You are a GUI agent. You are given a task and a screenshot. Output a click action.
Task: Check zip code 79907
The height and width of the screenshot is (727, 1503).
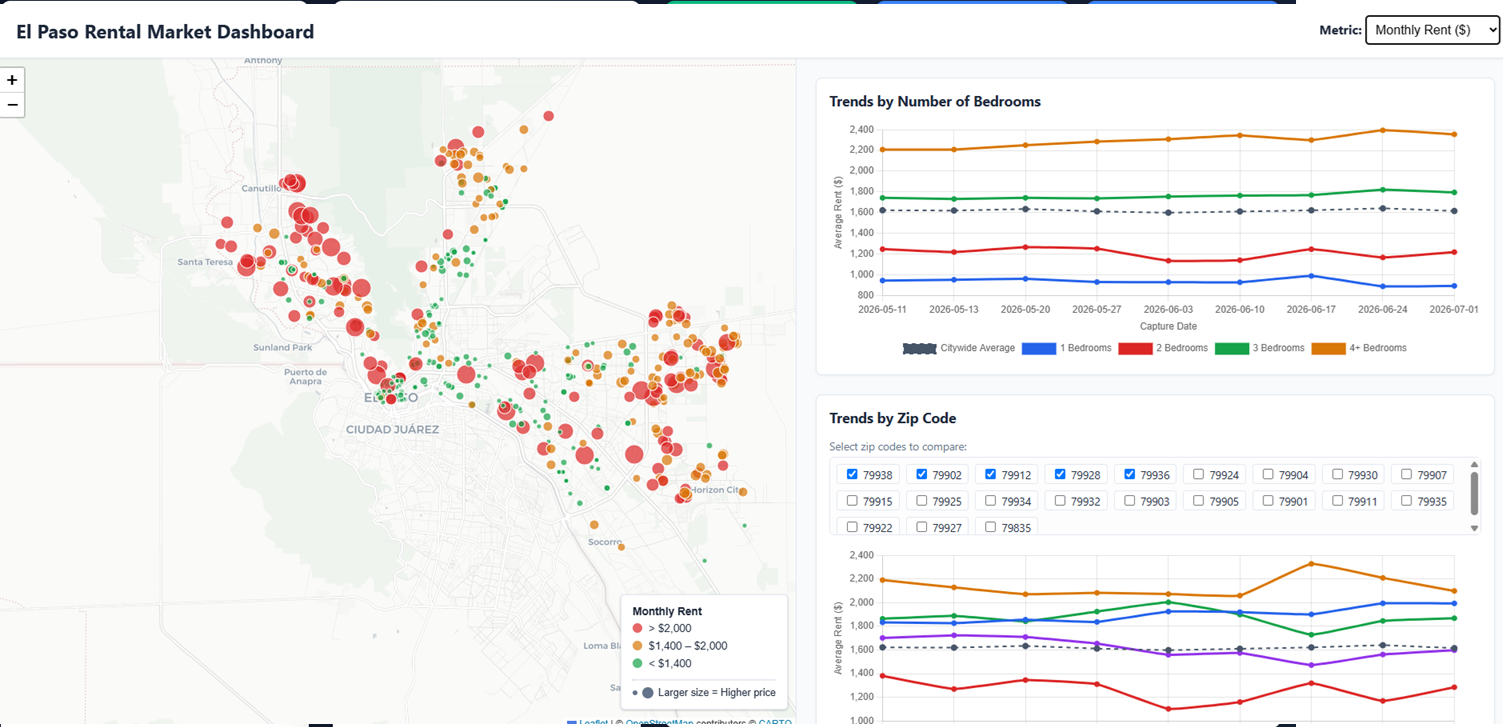point(1407,475)
